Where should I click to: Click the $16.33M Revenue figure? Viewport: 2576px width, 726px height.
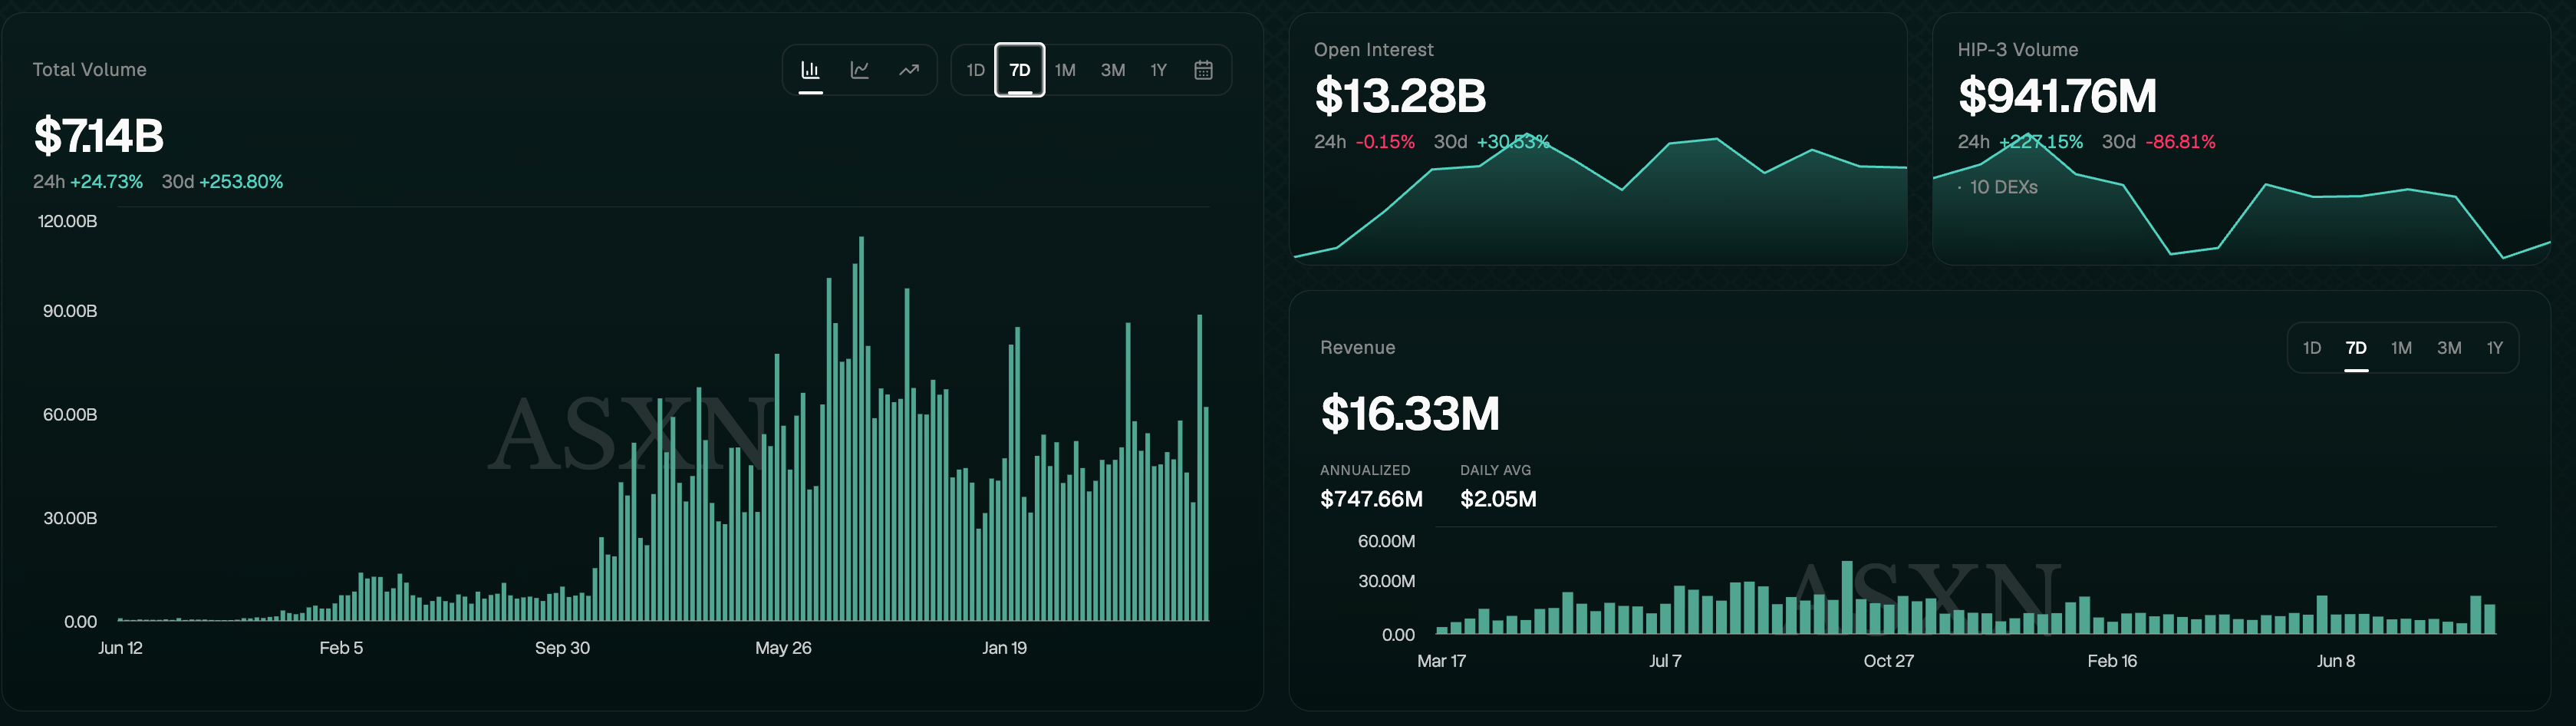coord(1410,413)
